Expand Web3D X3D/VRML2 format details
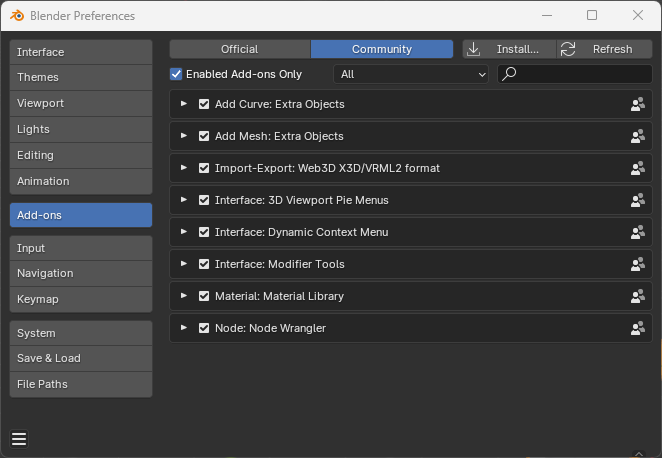Viewport: 662px width, 458px height. [x=184, y=168]
